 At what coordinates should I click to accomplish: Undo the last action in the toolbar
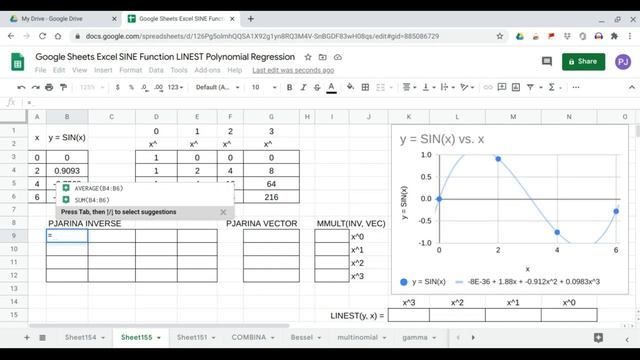[x=21, y=87]
